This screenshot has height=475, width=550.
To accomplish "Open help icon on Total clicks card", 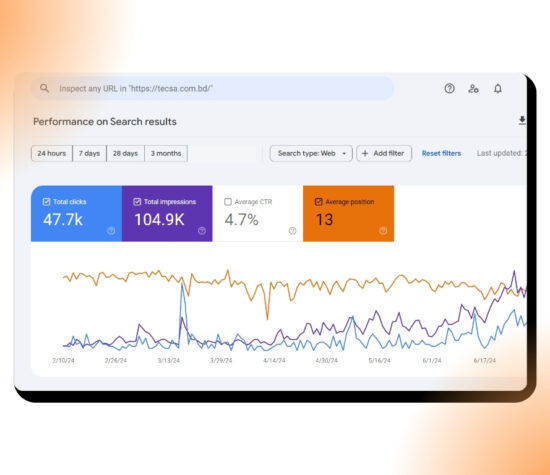I will click(x=111, y=230).
